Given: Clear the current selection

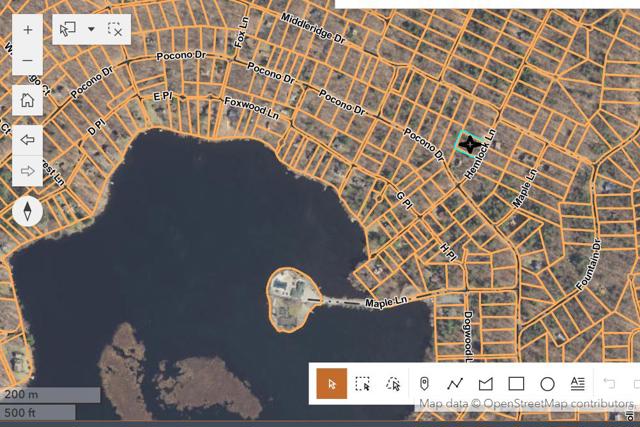Looking at the screenshot, I should 115,29.
